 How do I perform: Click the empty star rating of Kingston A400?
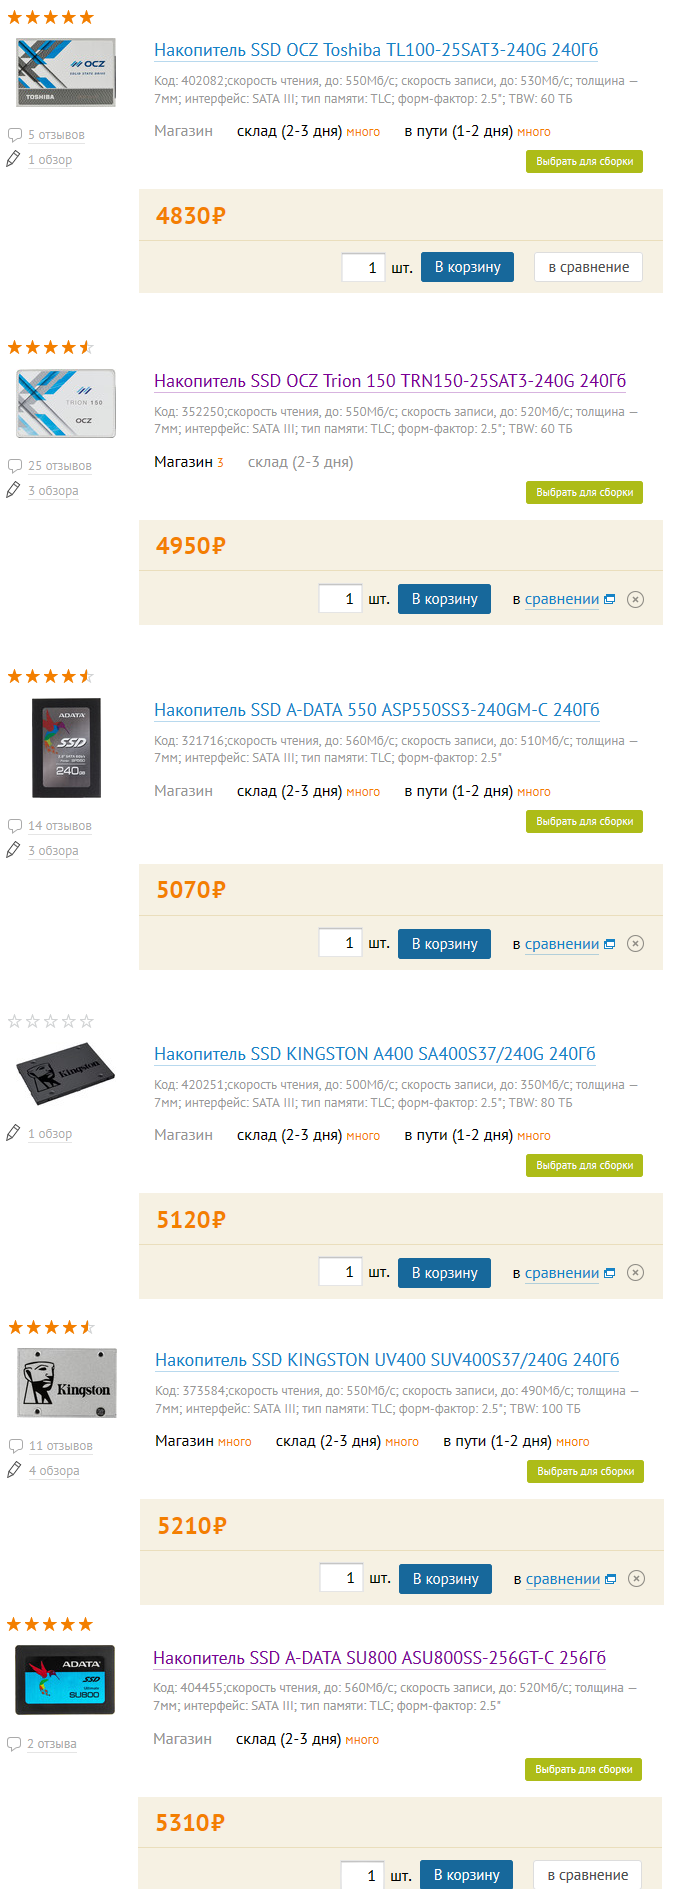click(50, 1021)
